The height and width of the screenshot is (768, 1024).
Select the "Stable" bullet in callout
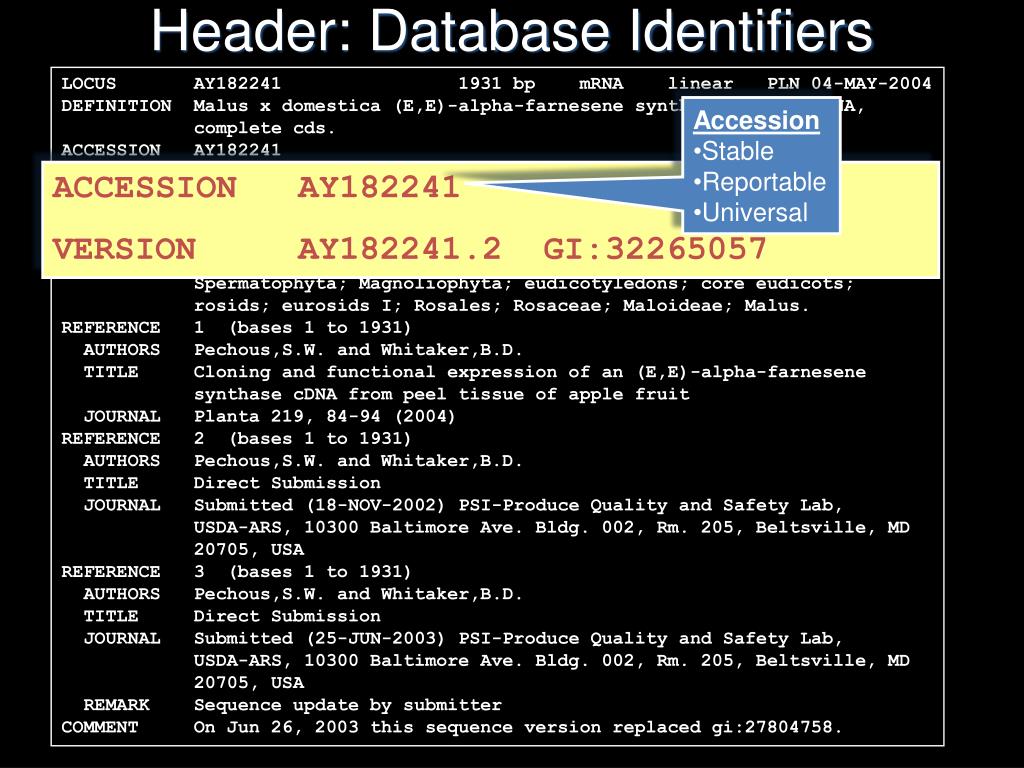coord(733,152)
